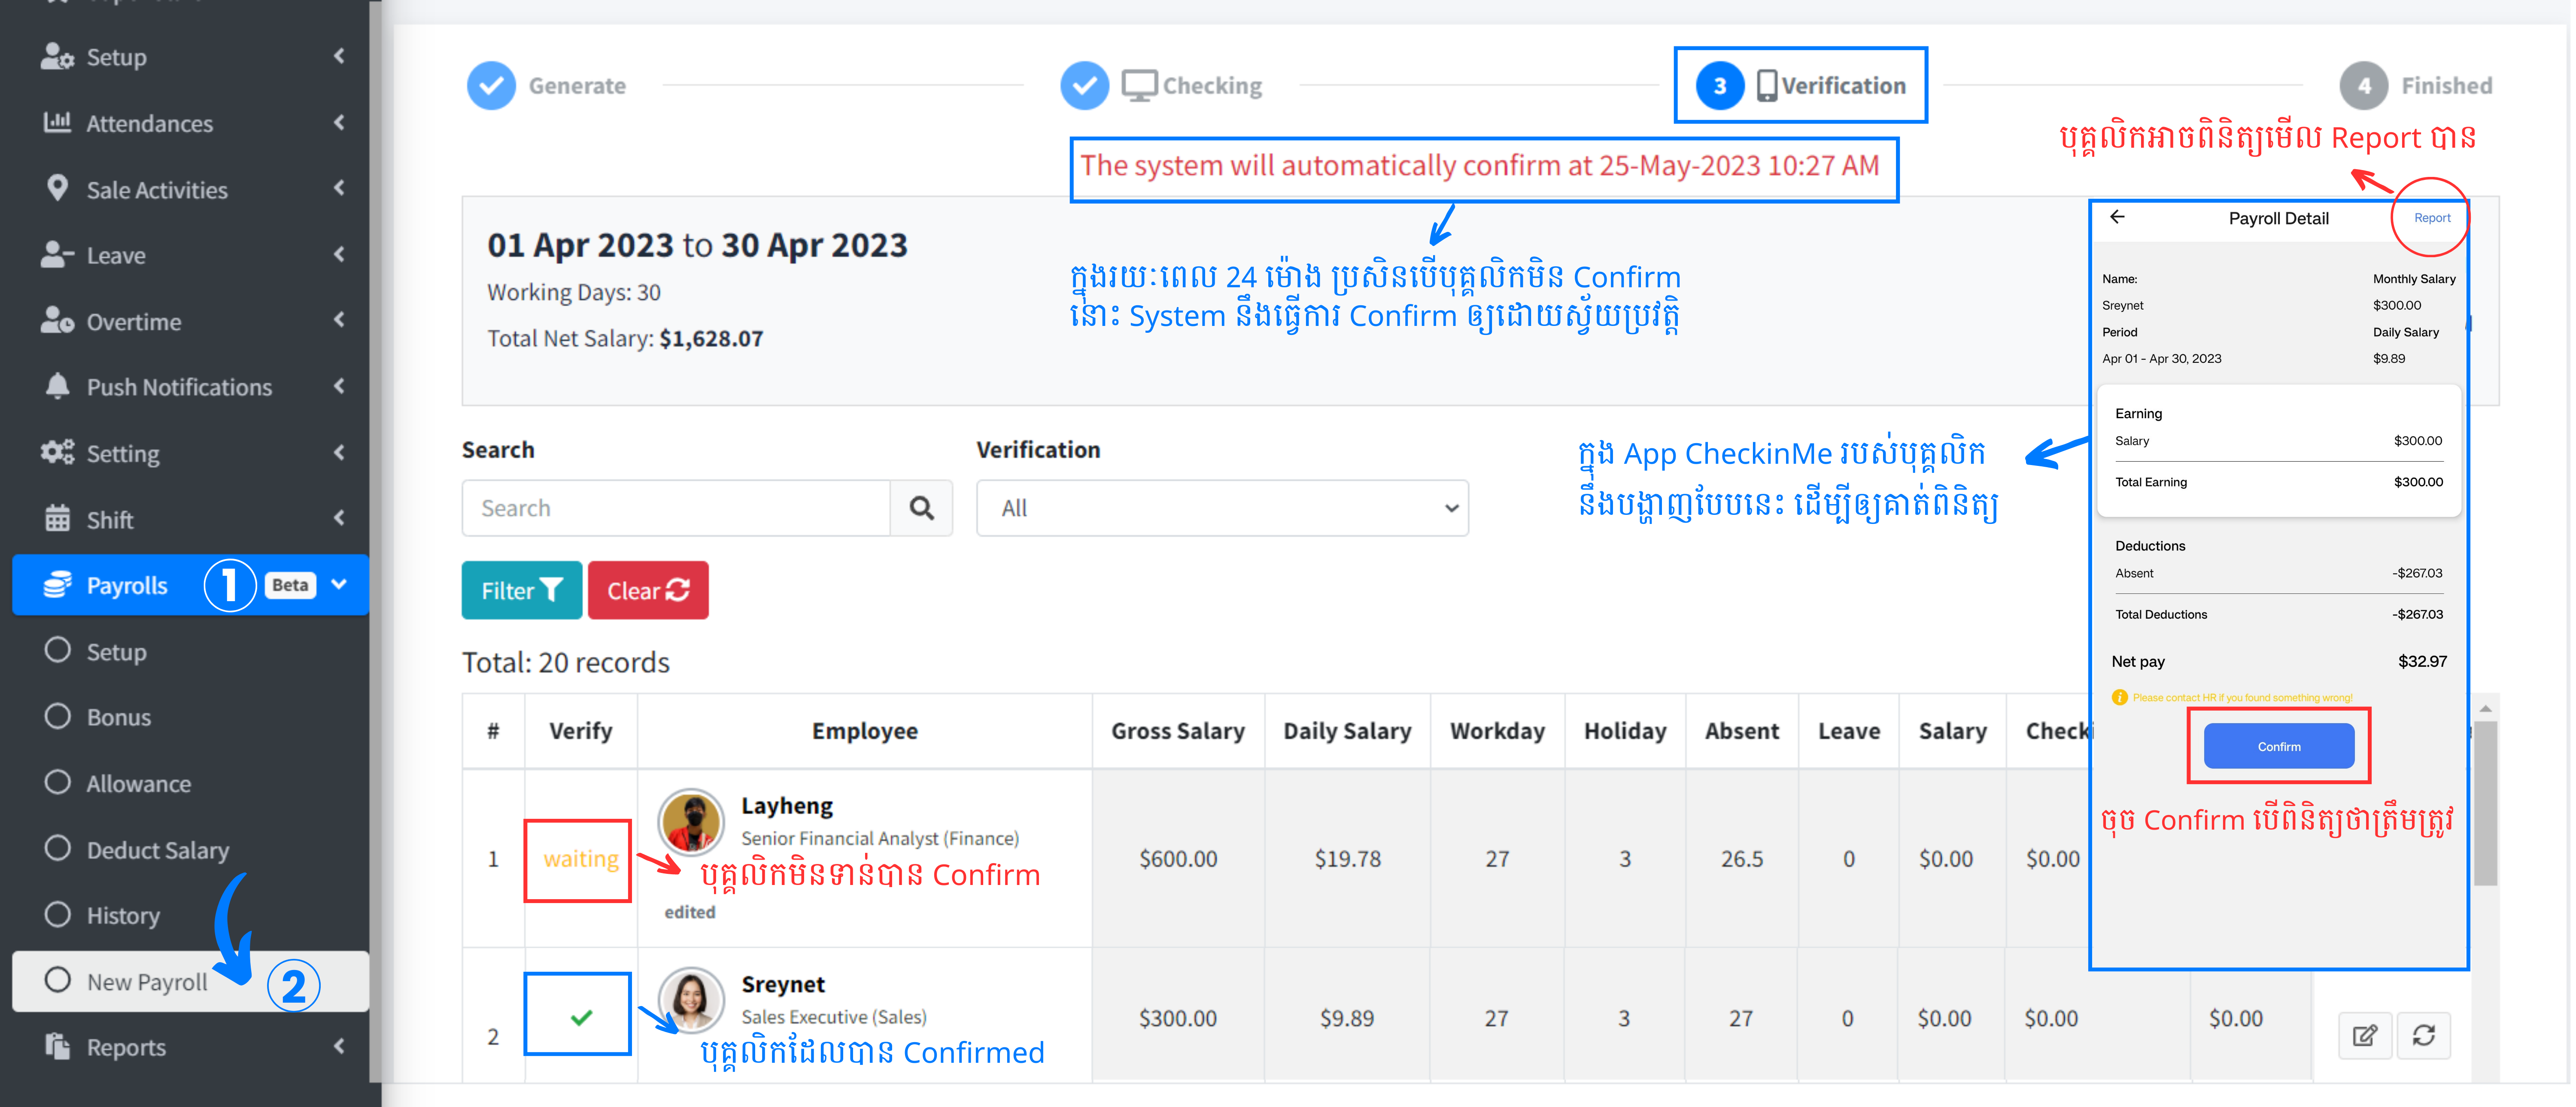
Task: Click the Checking step checkmark circle
Action: 1084,85
